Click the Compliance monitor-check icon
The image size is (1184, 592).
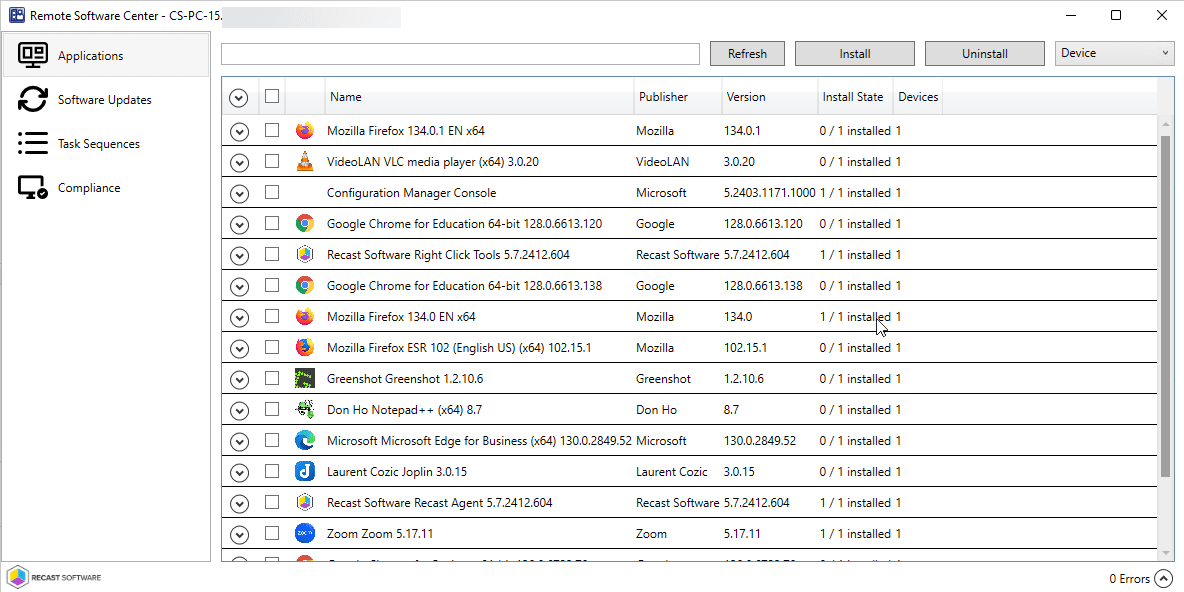pyautogui.click(x=32, y=187)
